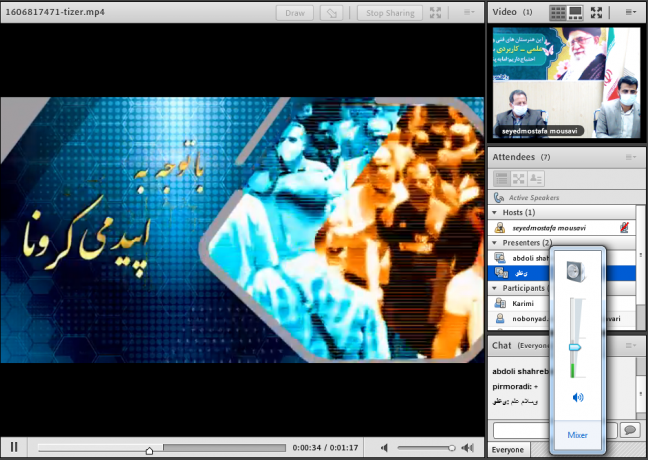Open the volume Mixer link
The height and width of the screenshot is (460, 648).
click(x=578, y=435)
